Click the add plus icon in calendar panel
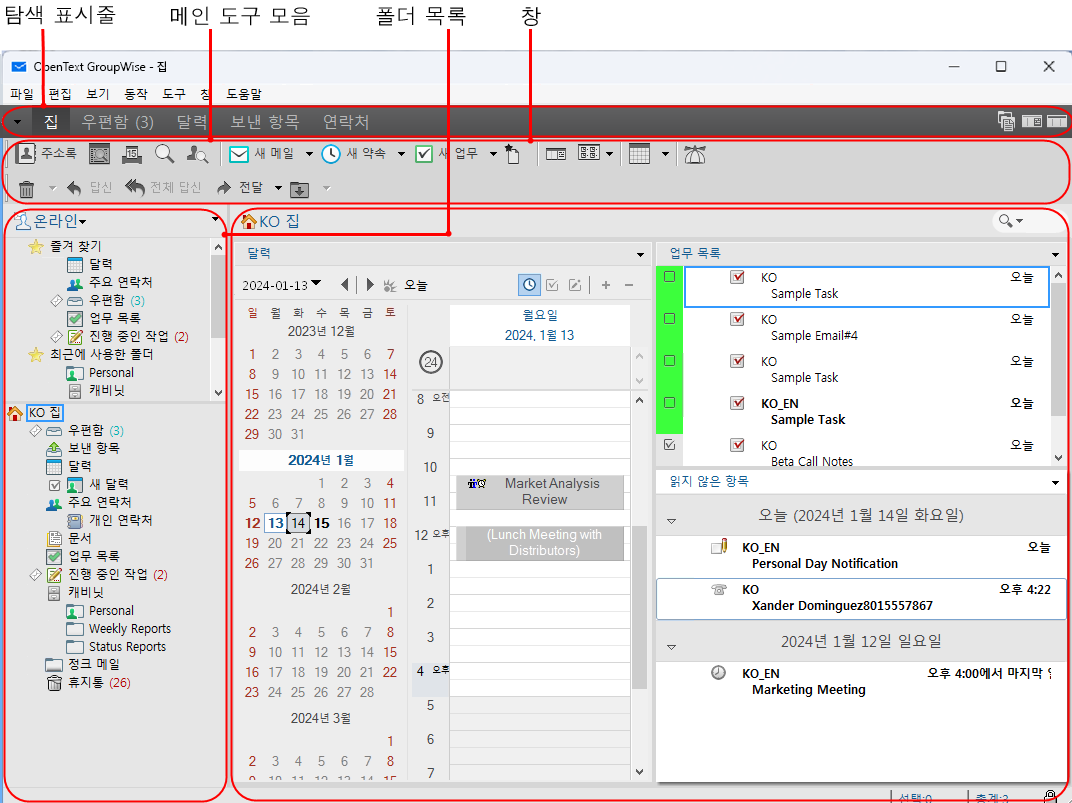Viewport: 1072px width, 803px height. (606, 285)
